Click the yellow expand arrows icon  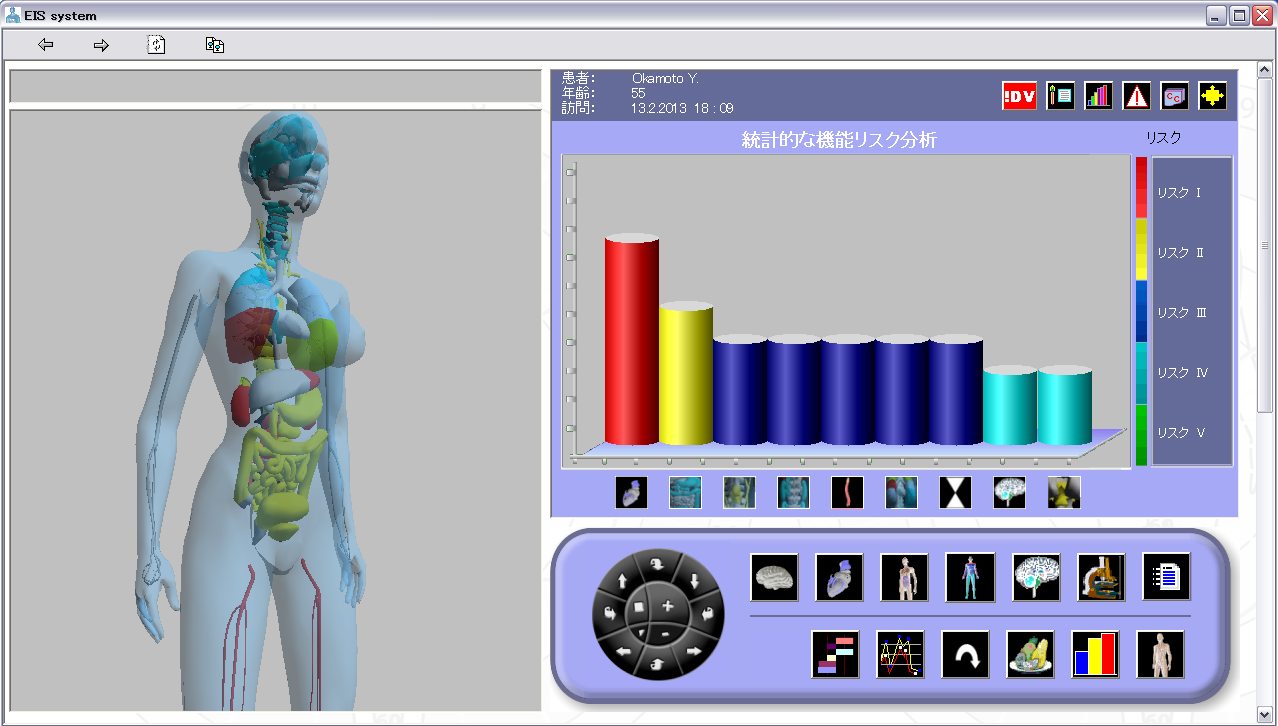coord(1211,96)
